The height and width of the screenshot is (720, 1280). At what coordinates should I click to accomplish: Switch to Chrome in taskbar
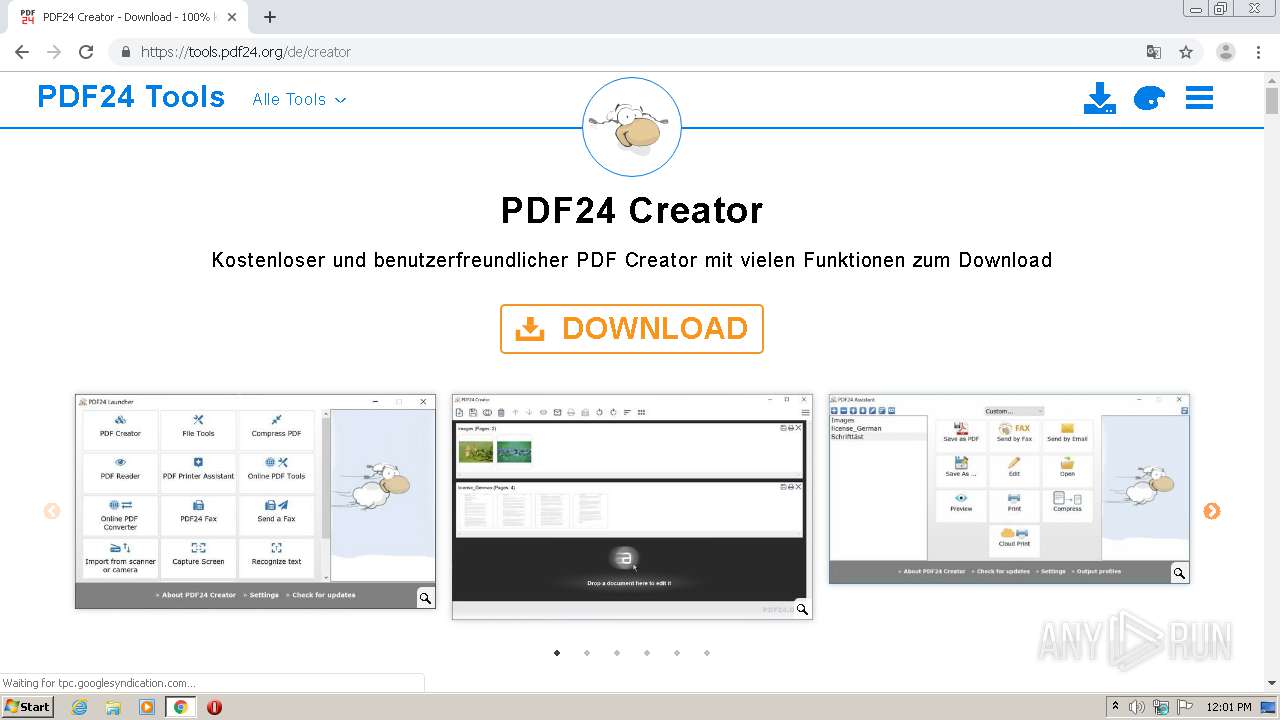pyautogui.click(x=181, y=707)
